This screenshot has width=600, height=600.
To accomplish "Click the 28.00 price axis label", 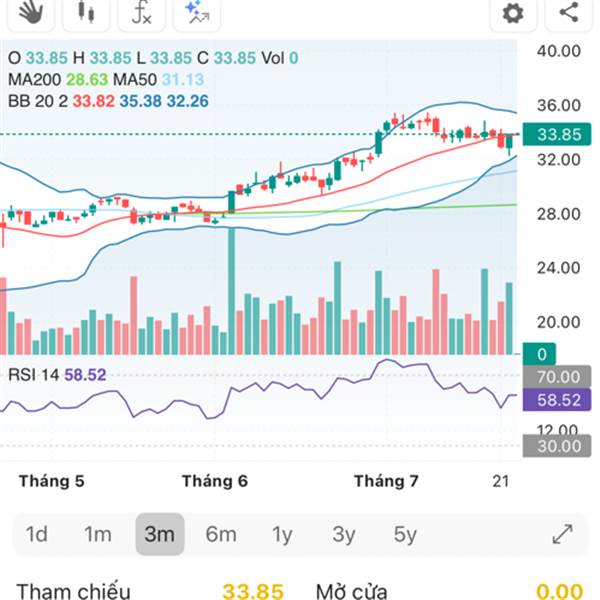I will 559,214.
